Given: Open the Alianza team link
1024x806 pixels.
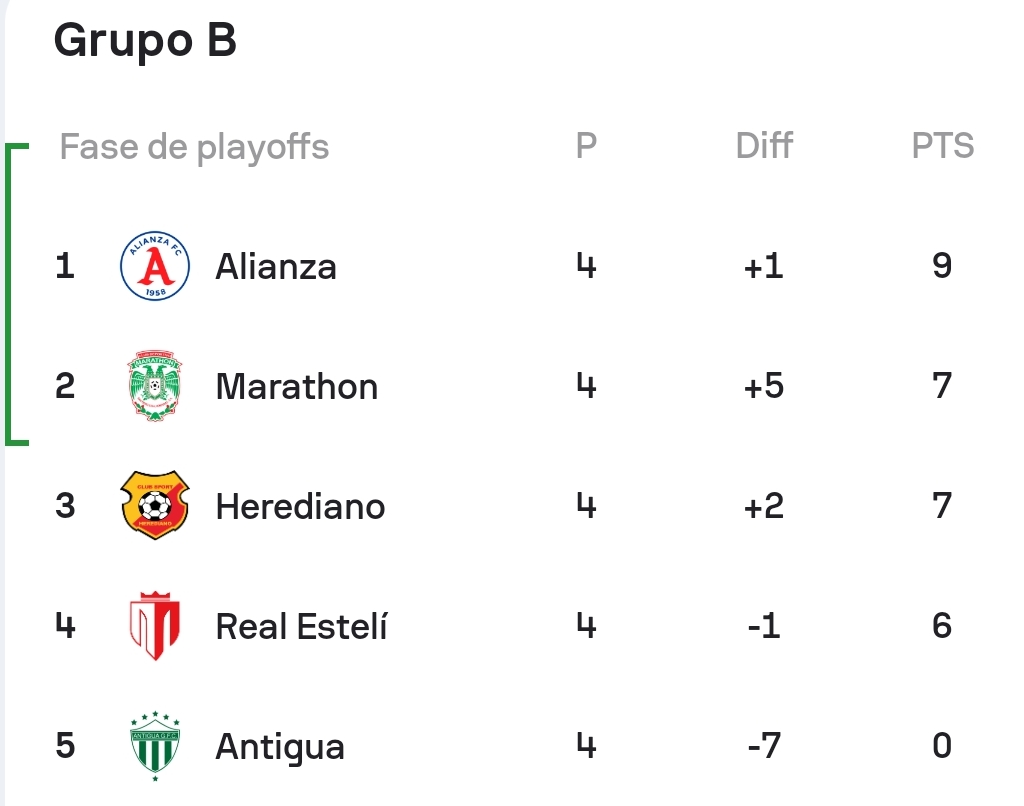Looking at the screenshot, I should 276,266.
